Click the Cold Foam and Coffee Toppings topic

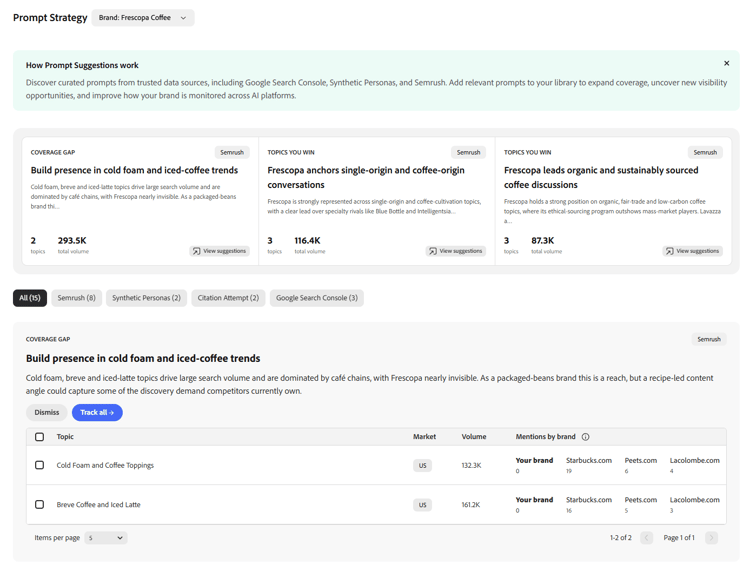click(105, 465)
